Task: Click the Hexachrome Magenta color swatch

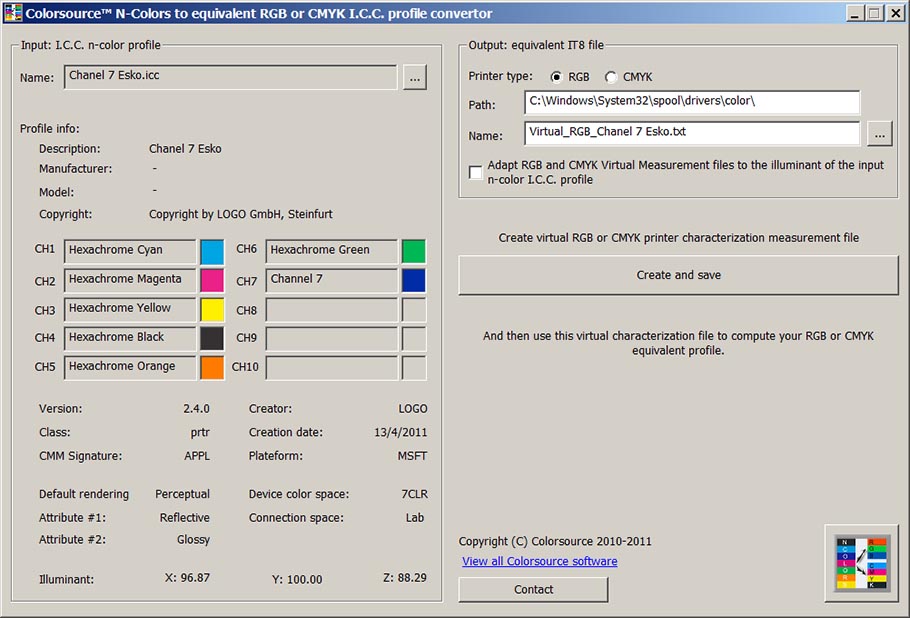Action: point(212,281)
